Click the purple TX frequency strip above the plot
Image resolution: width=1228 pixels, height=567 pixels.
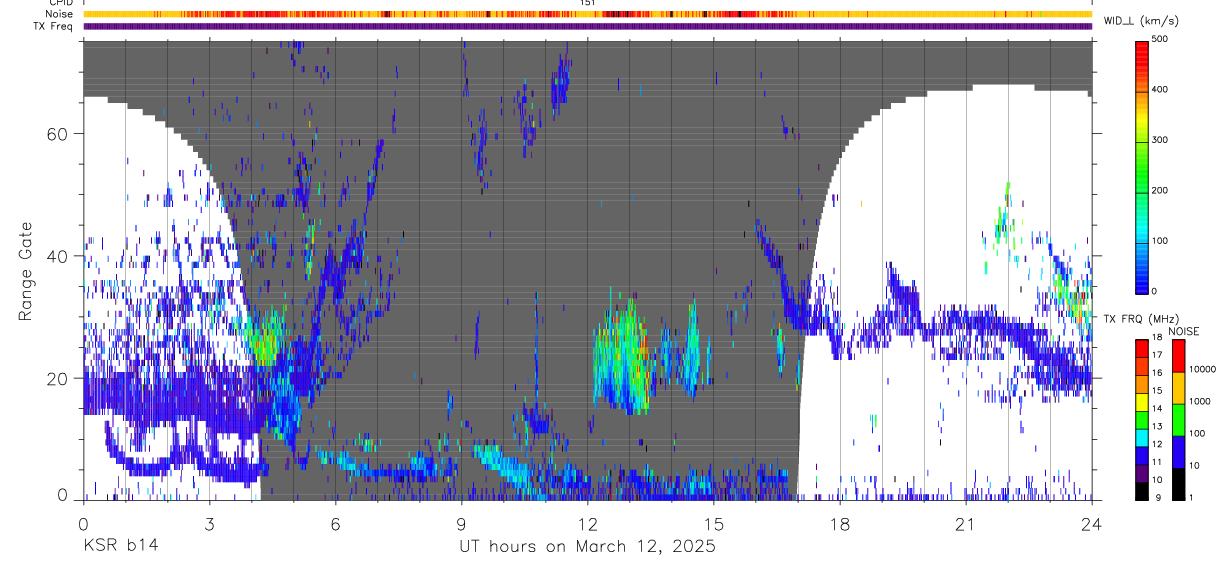tap(587, 26)
